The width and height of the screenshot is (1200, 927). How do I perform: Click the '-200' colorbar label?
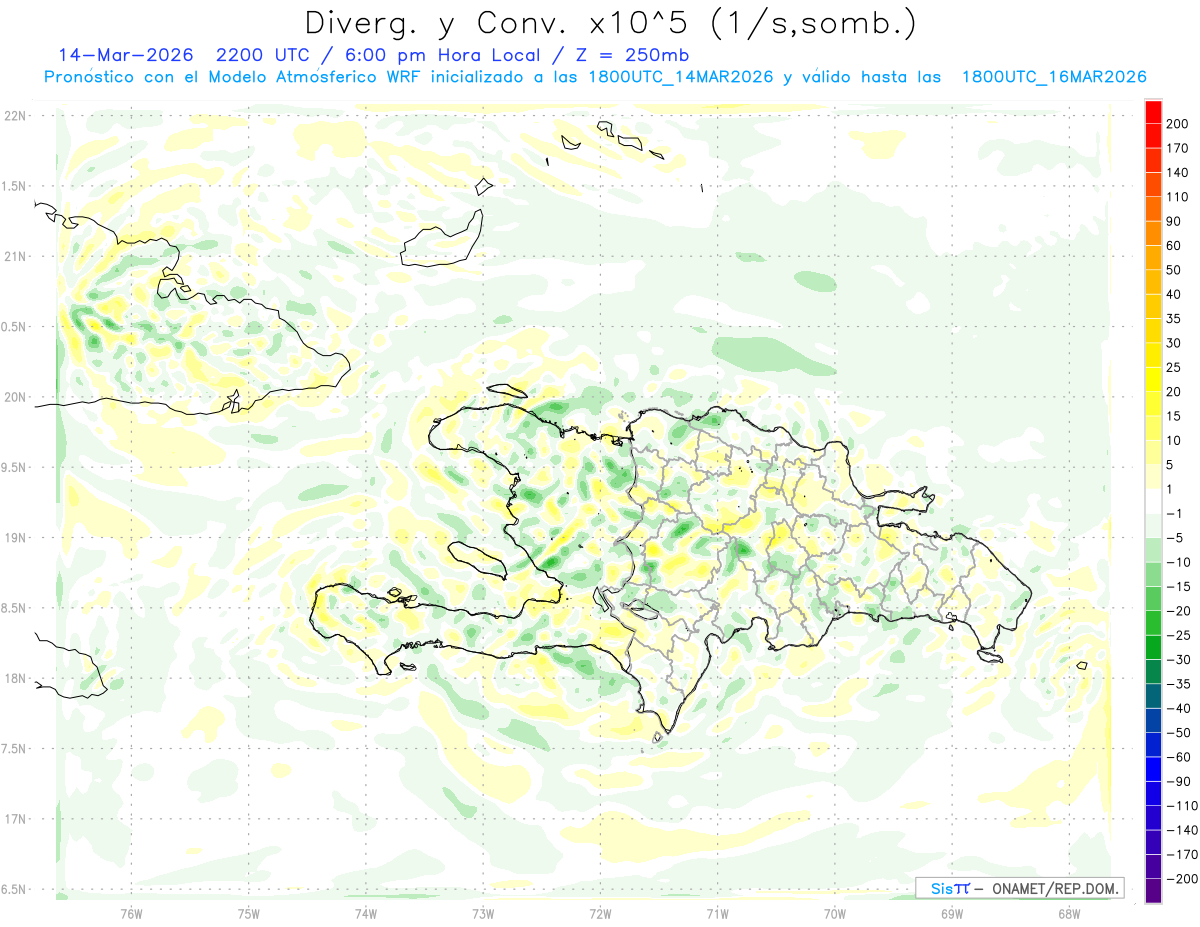[1182, 879]
